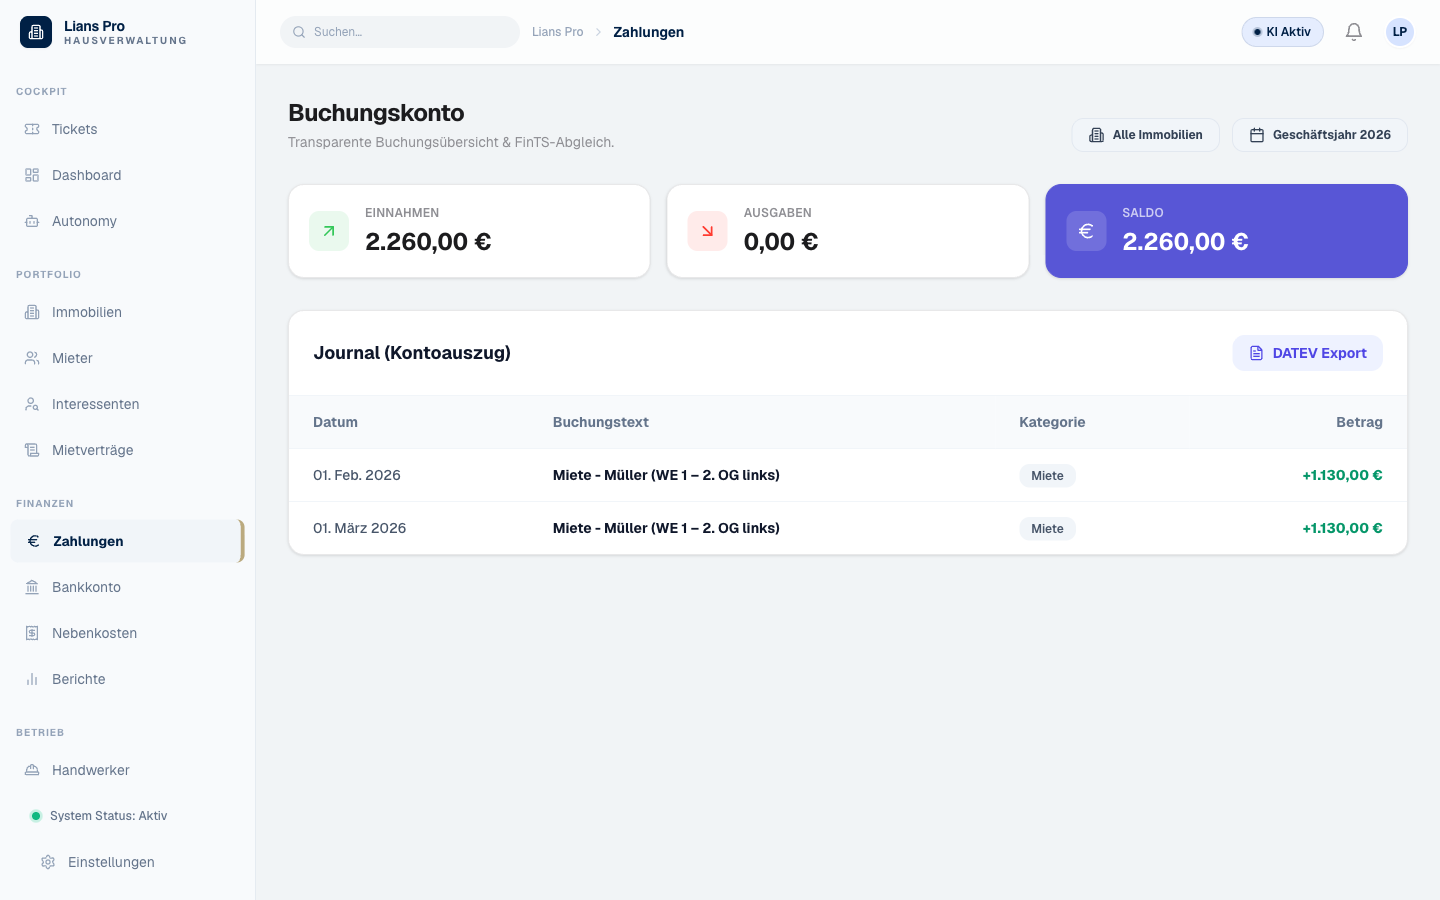Click the Lians Pro logo icon
1440x900 pixels.
(x=36, y=32)
